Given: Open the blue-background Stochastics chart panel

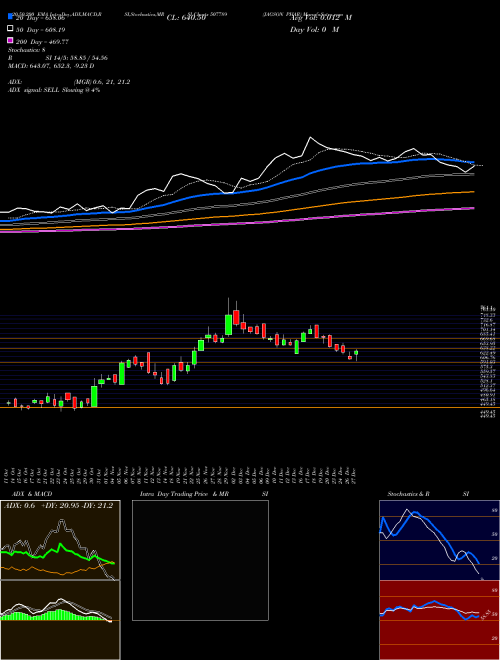Looking at the screenshot, I should point(439,540).
